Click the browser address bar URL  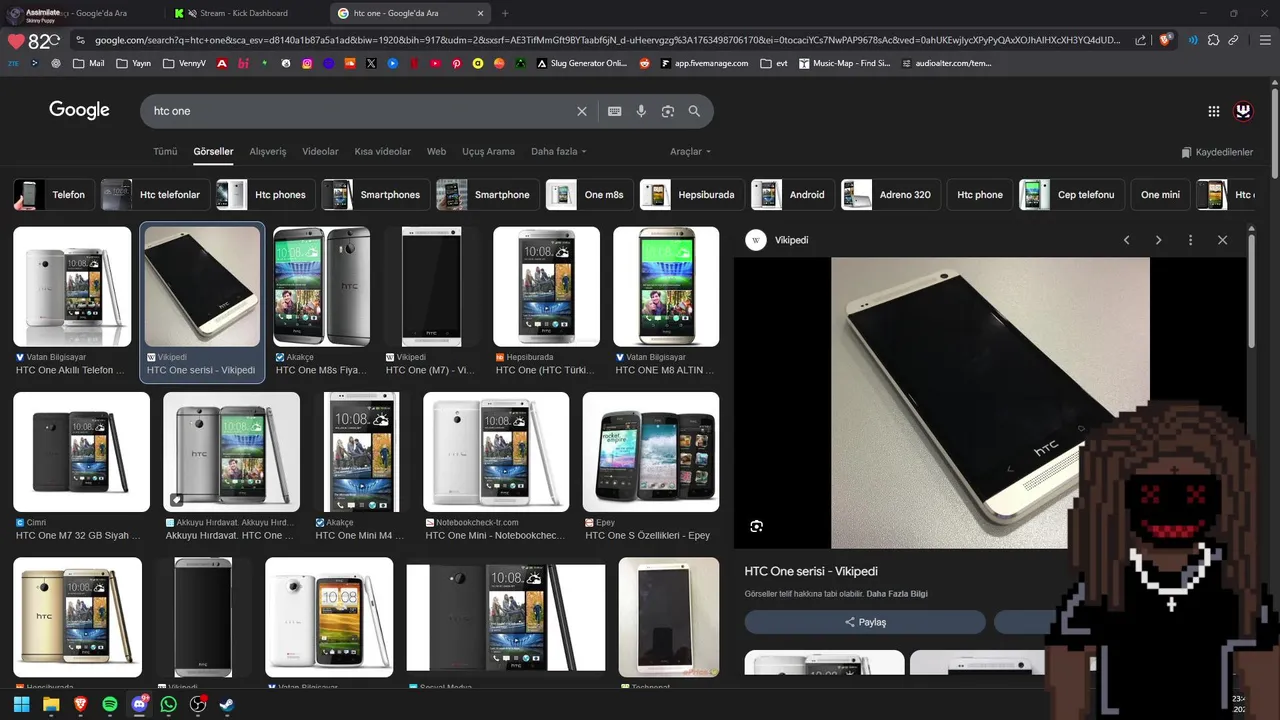(608, 40)
